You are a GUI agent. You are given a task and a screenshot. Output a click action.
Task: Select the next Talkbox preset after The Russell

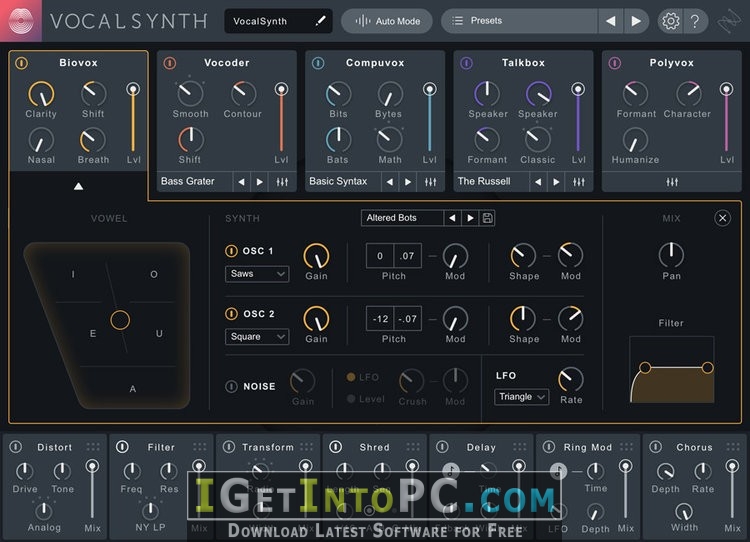point(556,182)
